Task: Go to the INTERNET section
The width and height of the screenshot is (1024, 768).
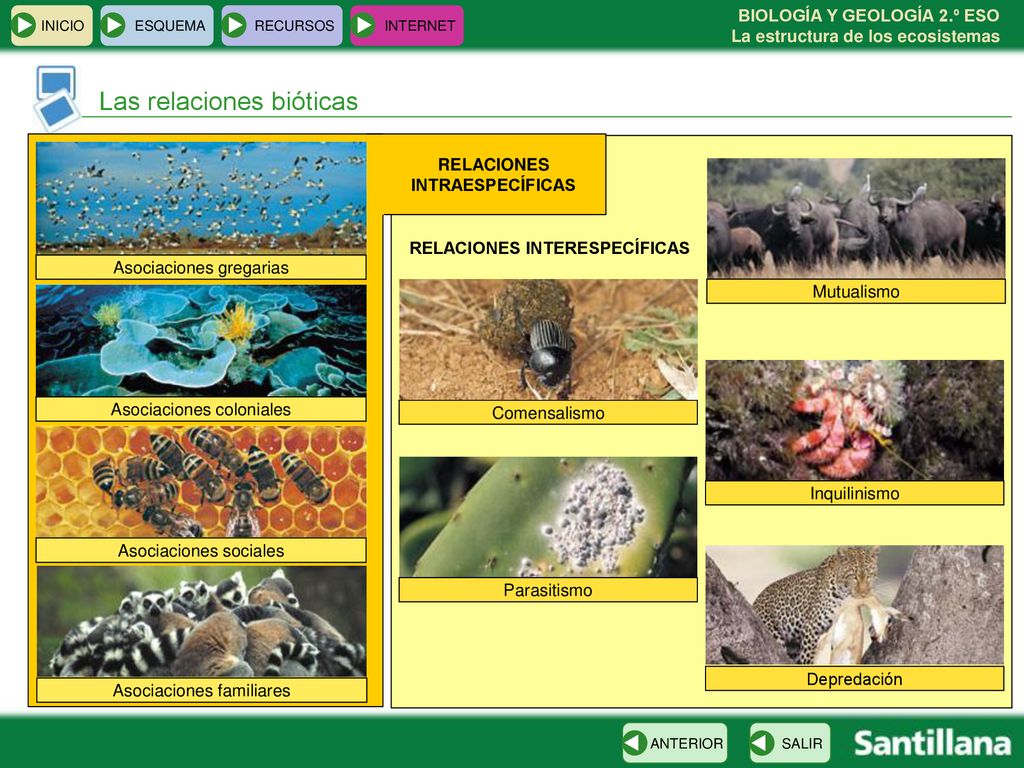Action: point(407,25)
